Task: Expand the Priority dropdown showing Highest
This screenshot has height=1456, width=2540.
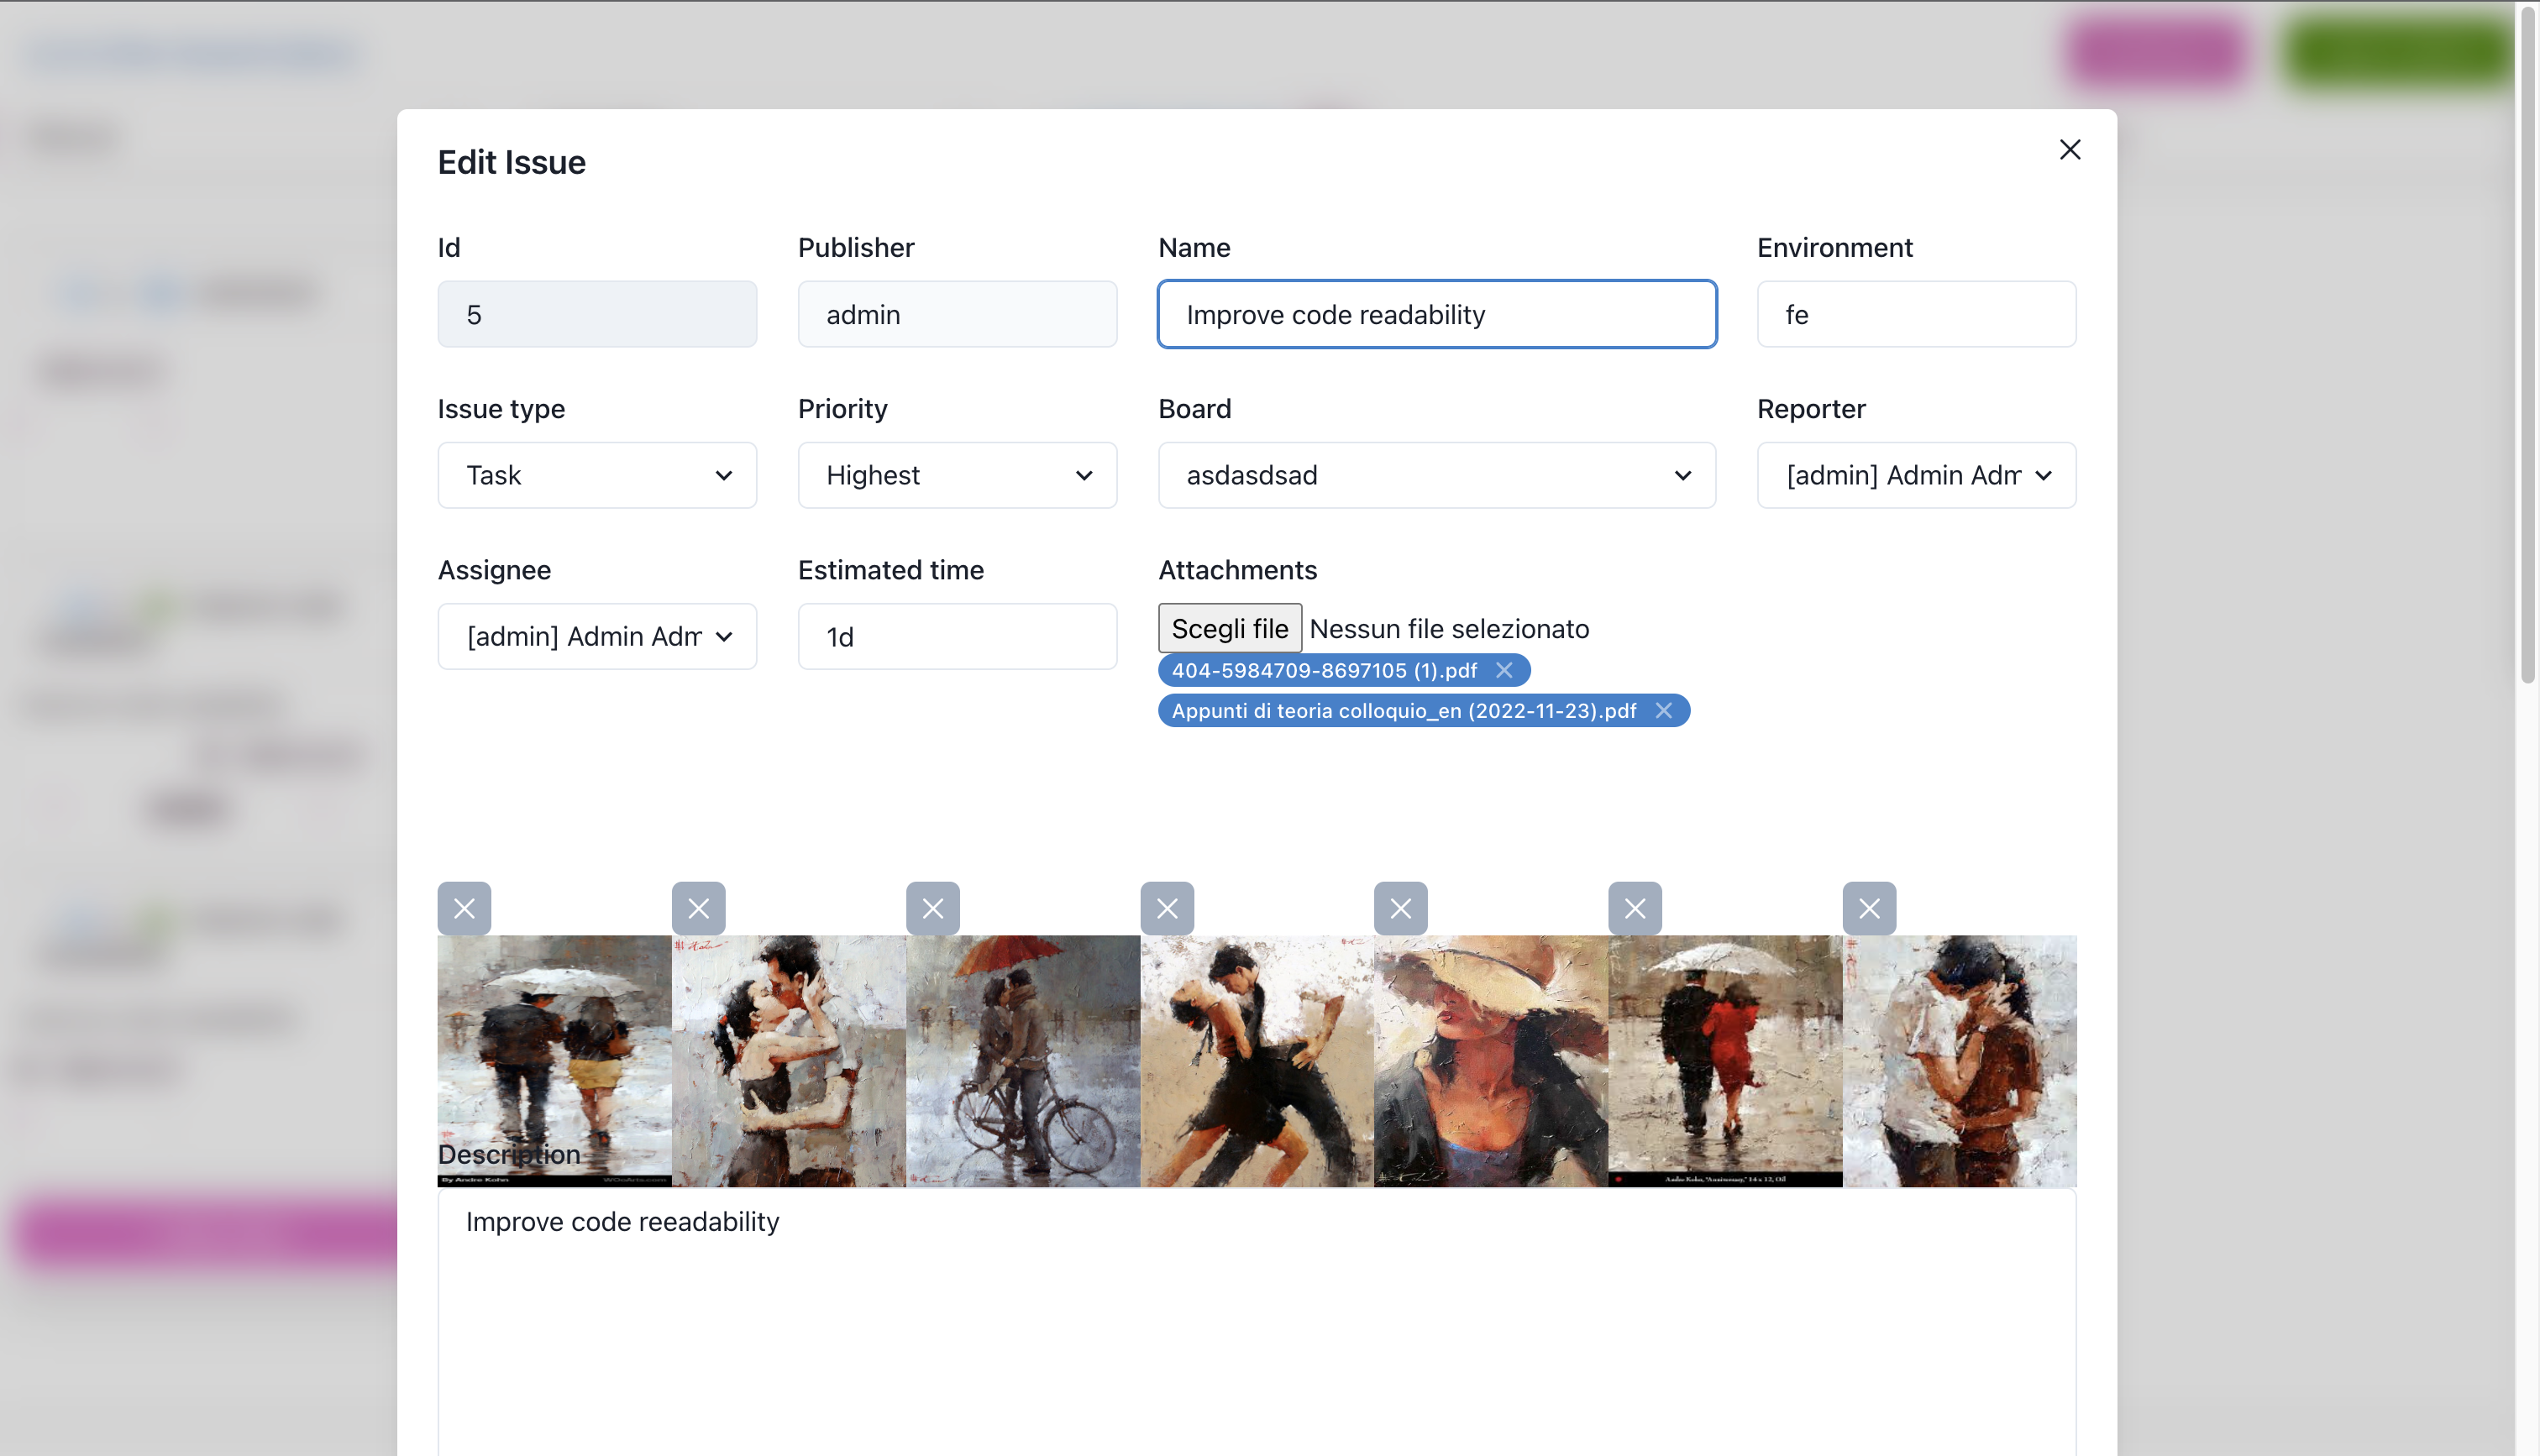Action: tap(957, 475)
